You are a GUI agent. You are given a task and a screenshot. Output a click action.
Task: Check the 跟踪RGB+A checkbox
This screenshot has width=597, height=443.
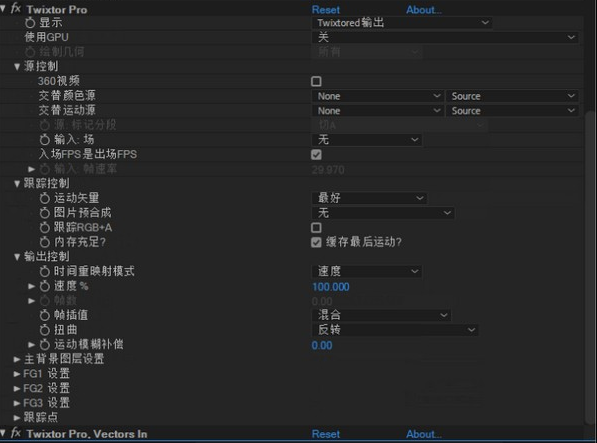pos(316,228)
